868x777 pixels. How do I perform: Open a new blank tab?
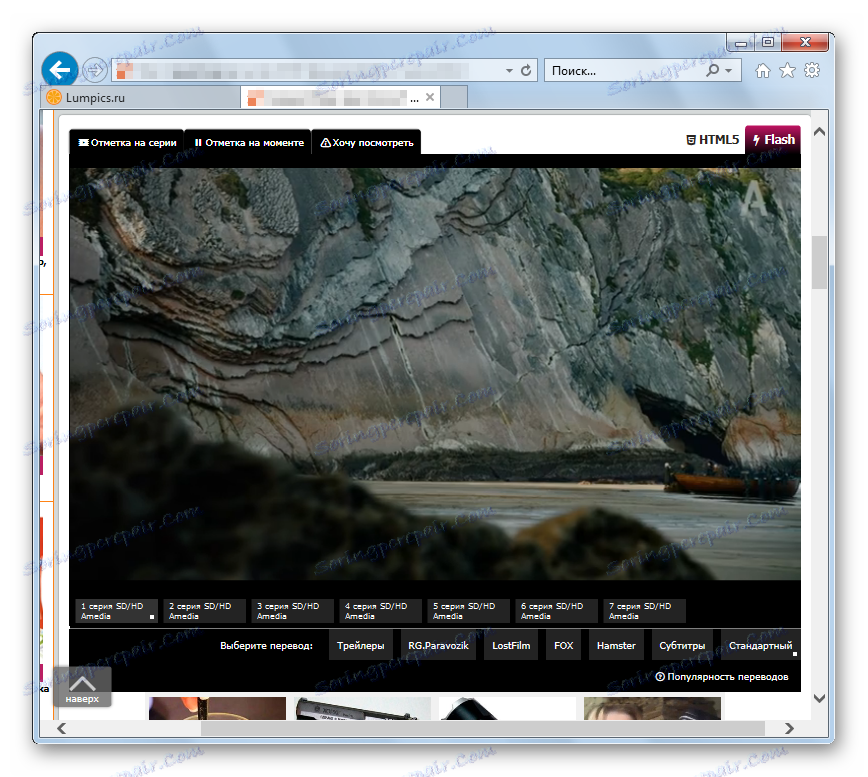pos(454,98)
